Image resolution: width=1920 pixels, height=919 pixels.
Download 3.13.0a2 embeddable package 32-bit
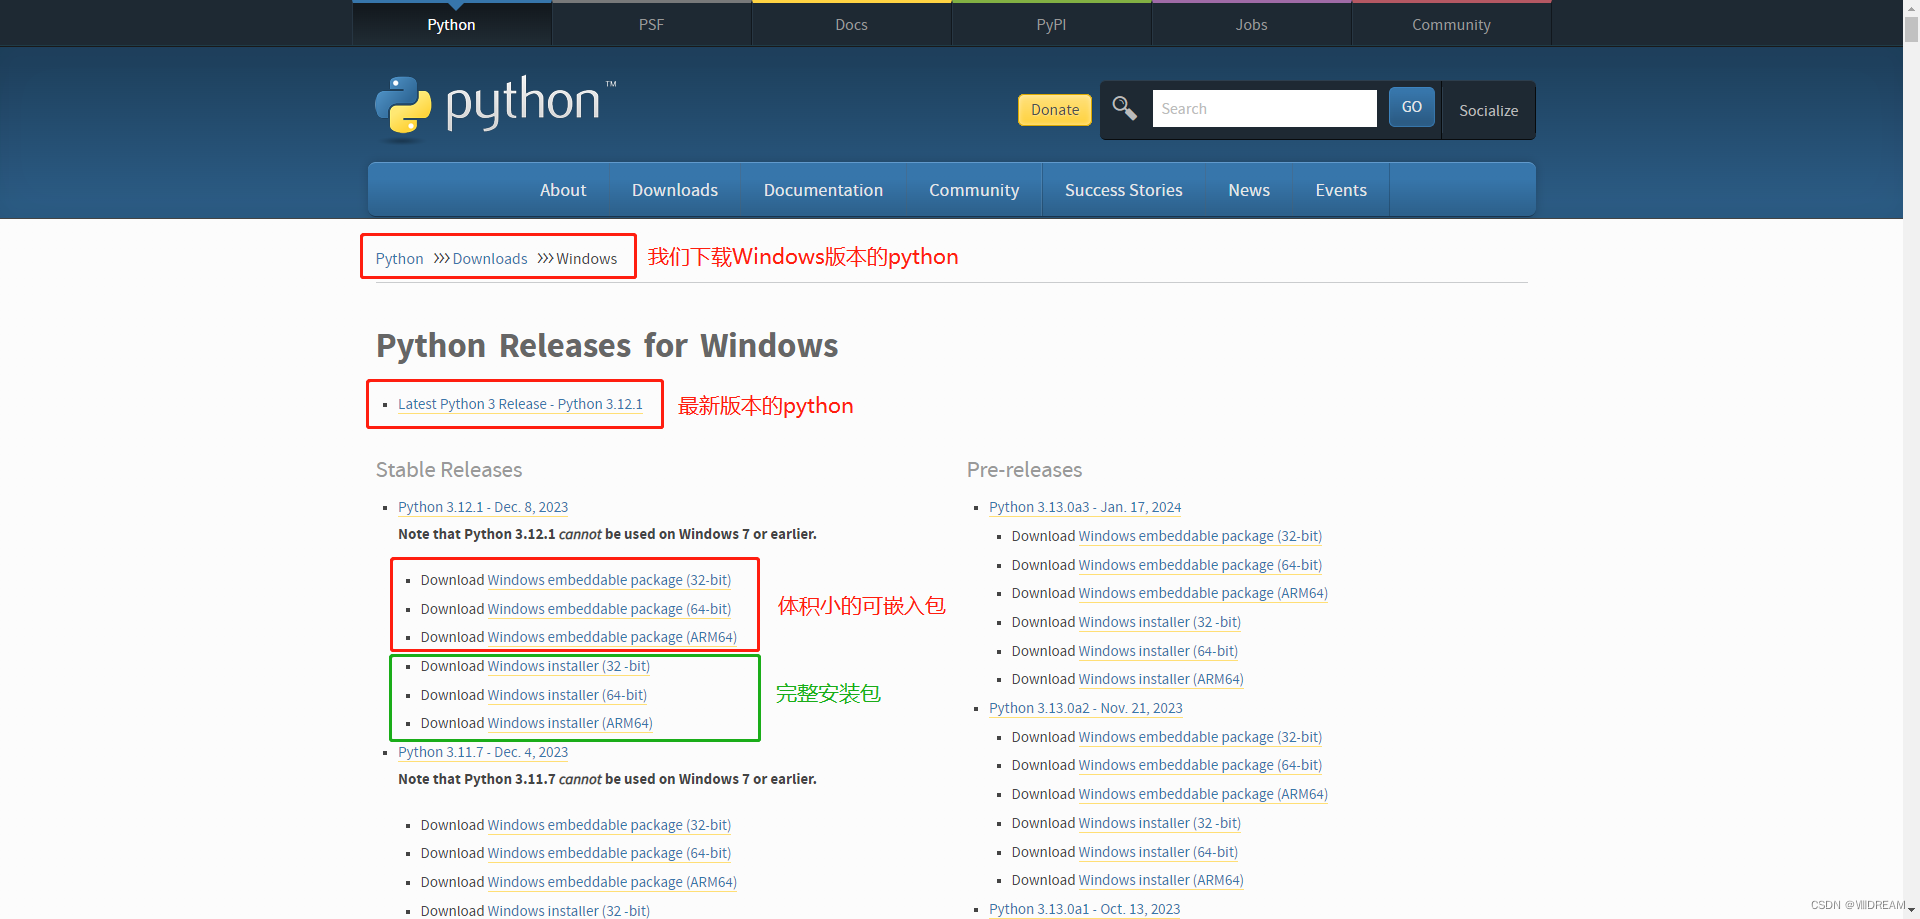pos(1200,737)
